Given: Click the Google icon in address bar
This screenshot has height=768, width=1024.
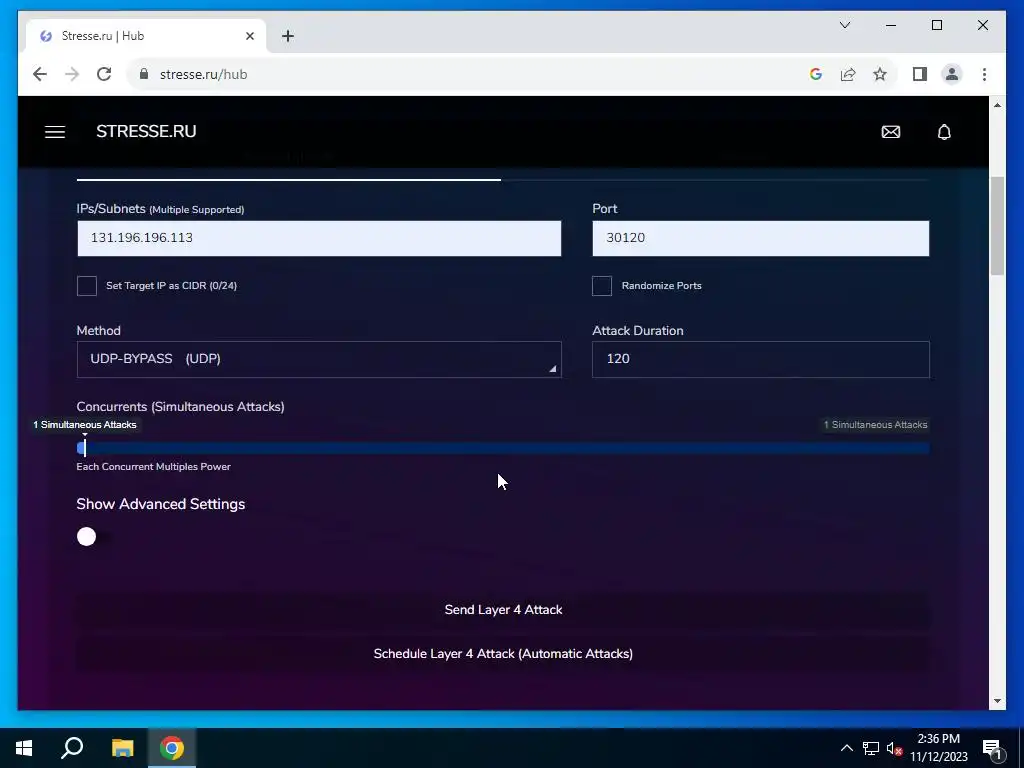Looking at the screenshot, I should pyautogui.click(x=816, y=74).
